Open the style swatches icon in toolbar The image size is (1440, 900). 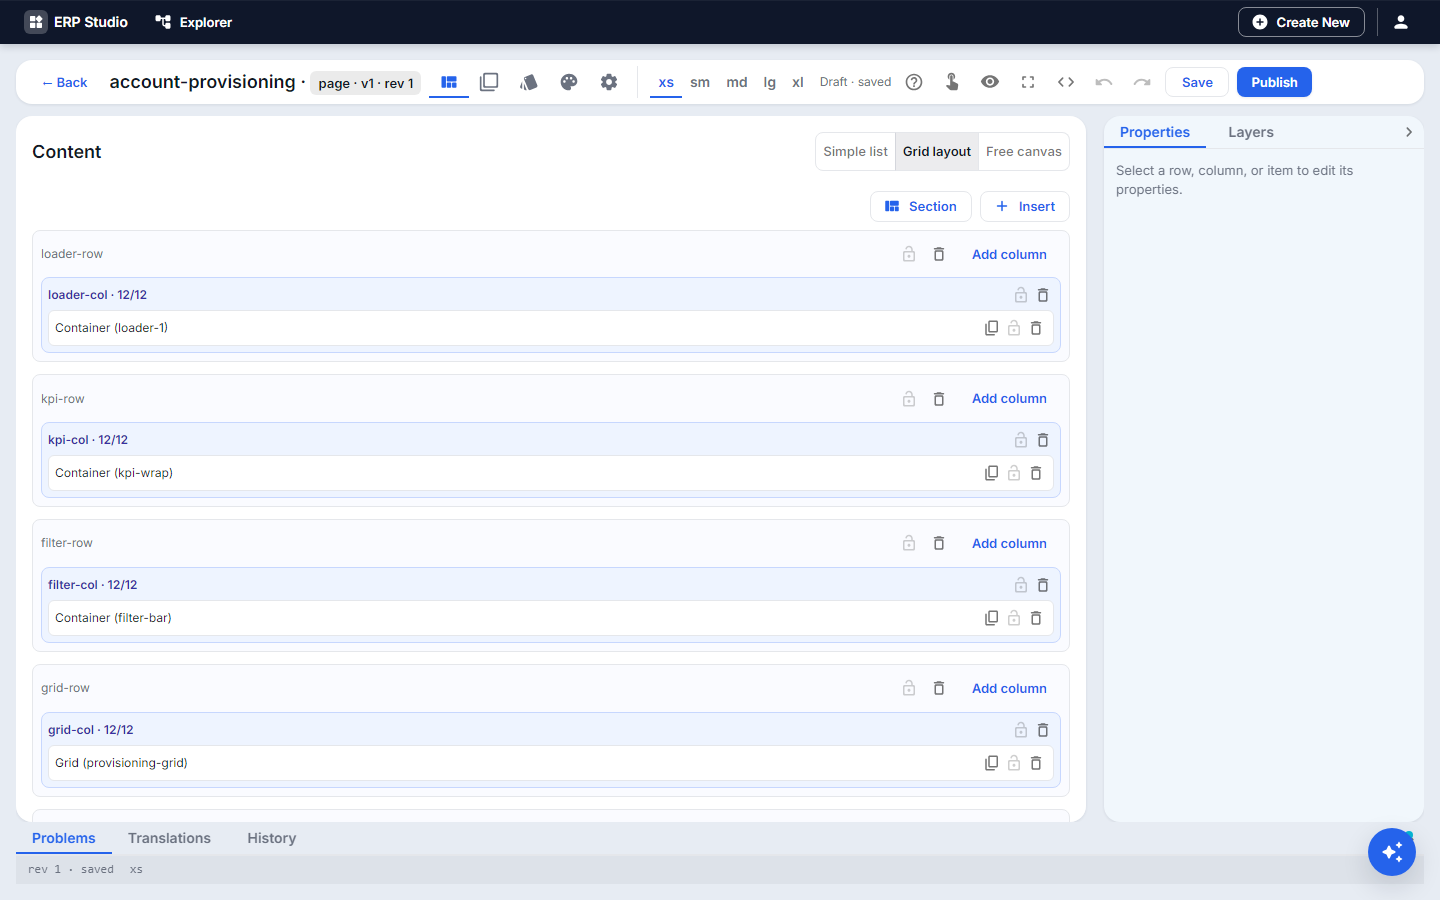pos(529,82)
